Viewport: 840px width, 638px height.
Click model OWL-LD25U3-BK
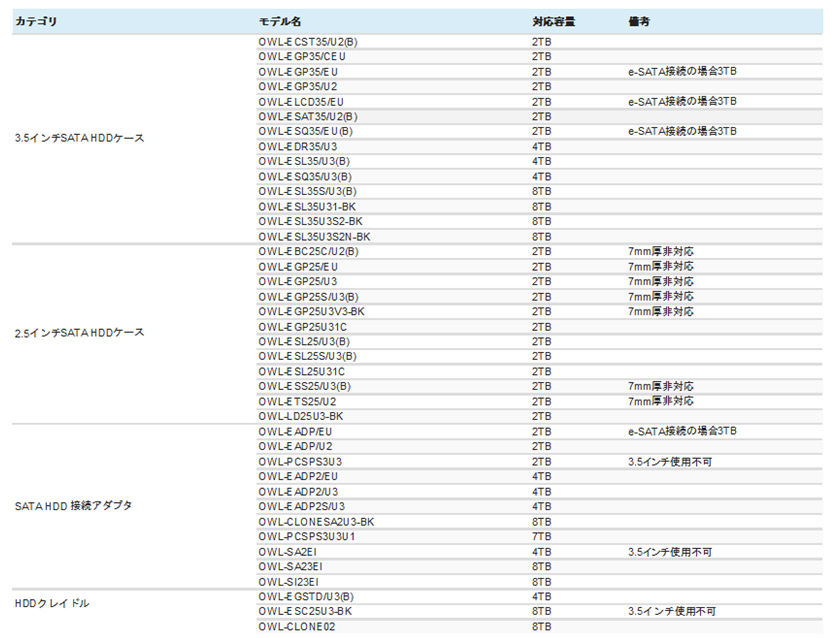point(301,417)
